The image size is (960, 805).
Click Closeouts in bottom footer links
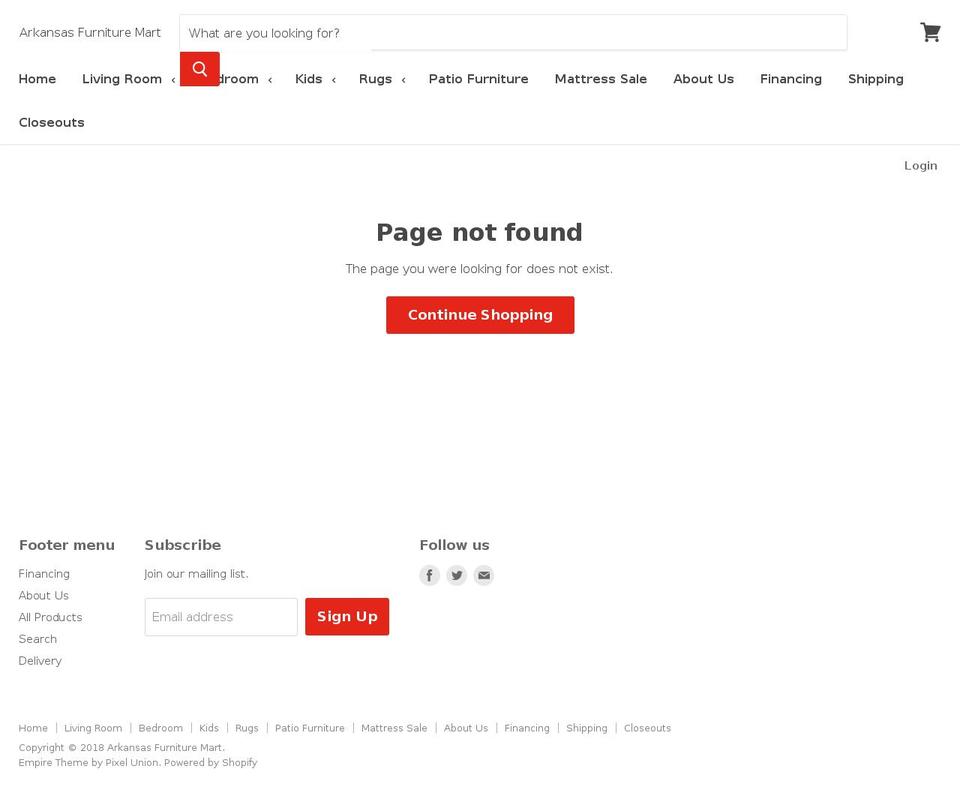tap(647, 728)
